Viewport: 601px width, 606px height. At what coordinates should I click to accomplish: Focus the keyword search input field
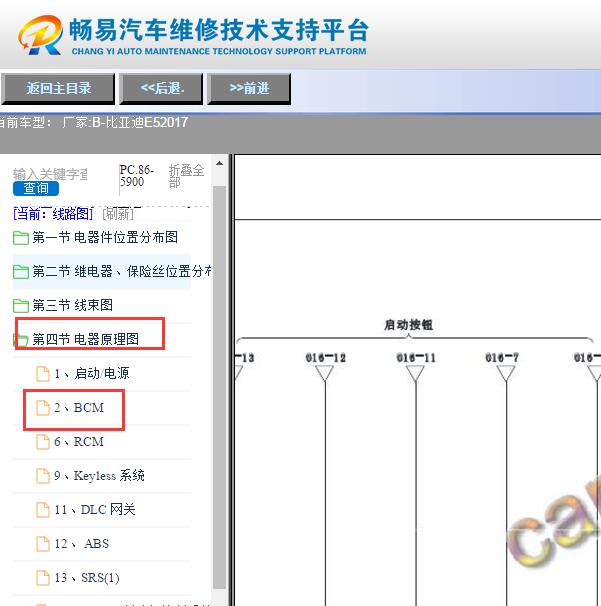pos(50,174)
